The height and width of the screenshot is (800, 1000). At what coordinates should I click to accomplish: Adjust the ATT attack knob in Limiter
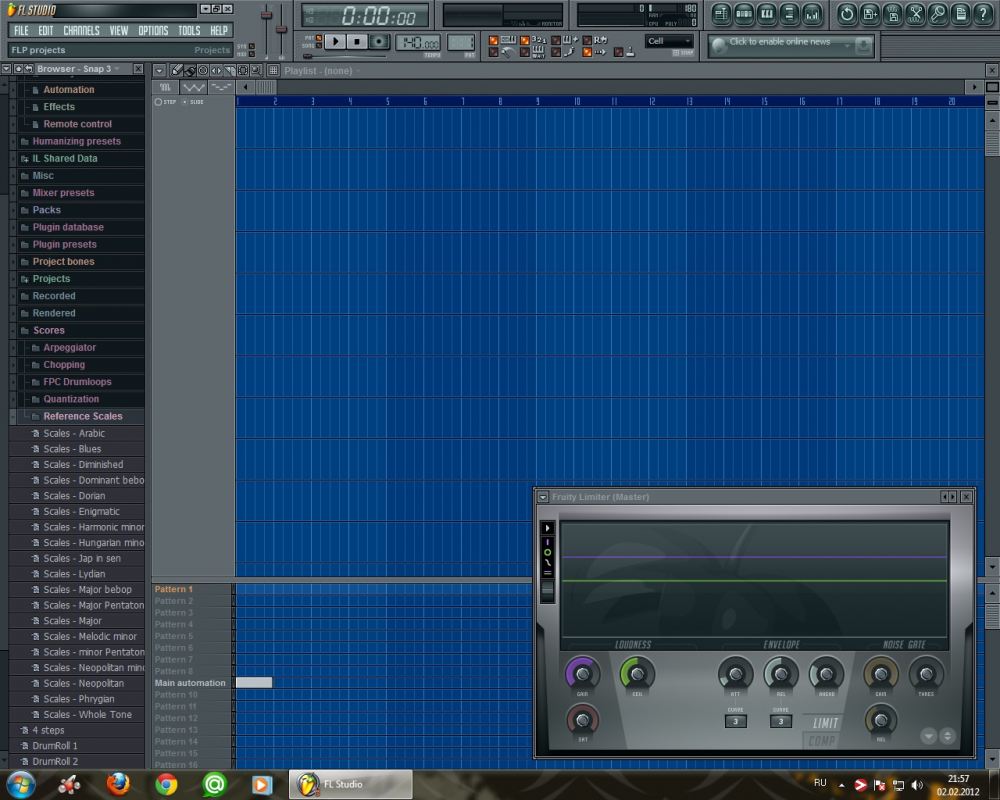[x=735, y=674]
